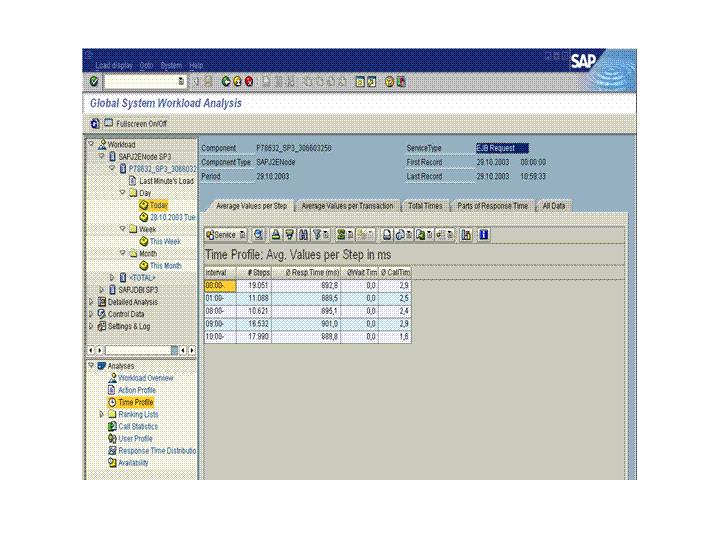Switch to Parts of Response Time tab
The height and width of the screenshot is (540, 720).
[x=492, y=205]
